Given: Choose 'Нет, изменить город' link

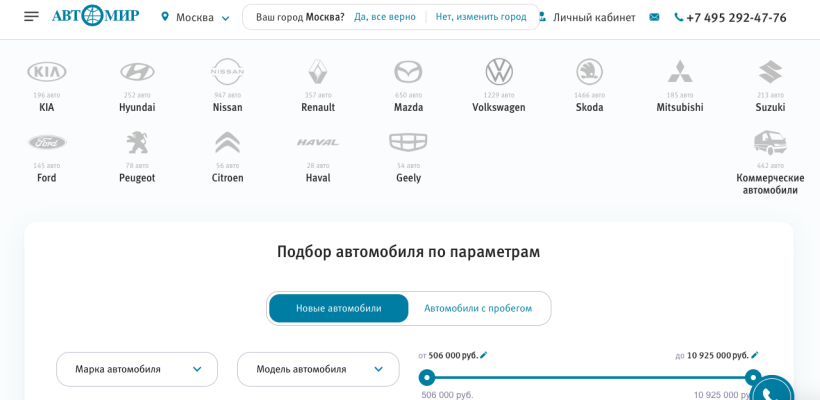Looking at the screenshot, I should (481, 17).
